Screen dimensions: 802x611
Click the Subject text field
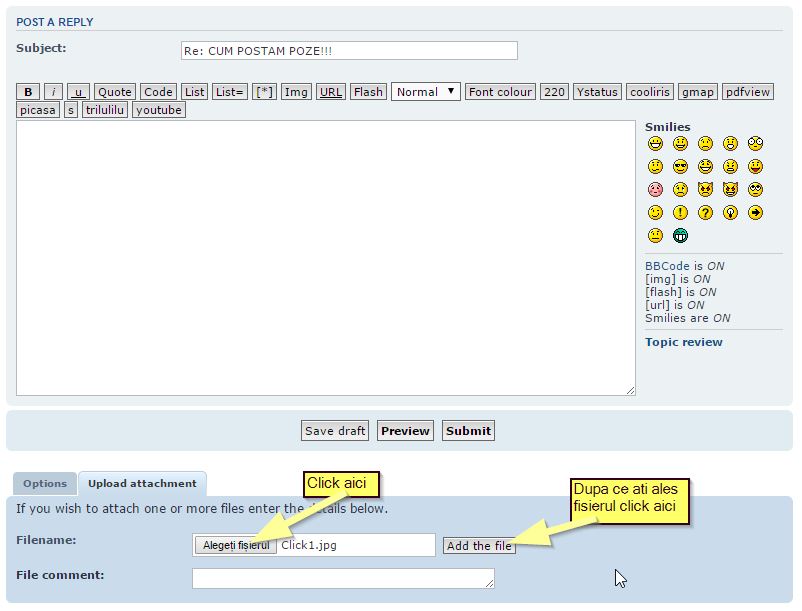click(348, 50)
